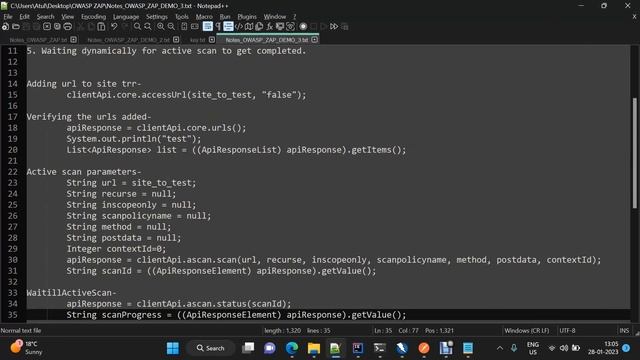Click the Save Recorded Macro toolbar icon
The width and height of the screenshot is (640, 360).
344,27
